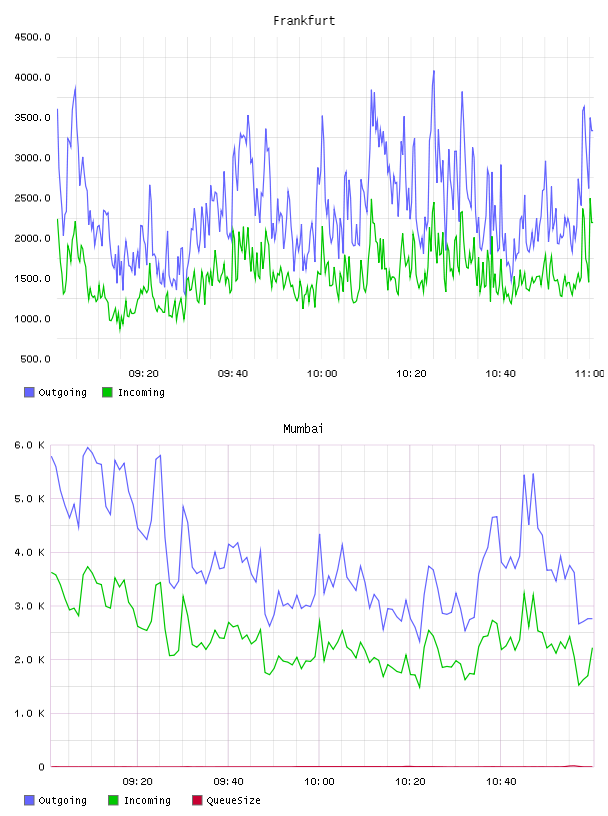
Task: Click the 09:20 time label on Frankfurt
Action: (144, 374)
